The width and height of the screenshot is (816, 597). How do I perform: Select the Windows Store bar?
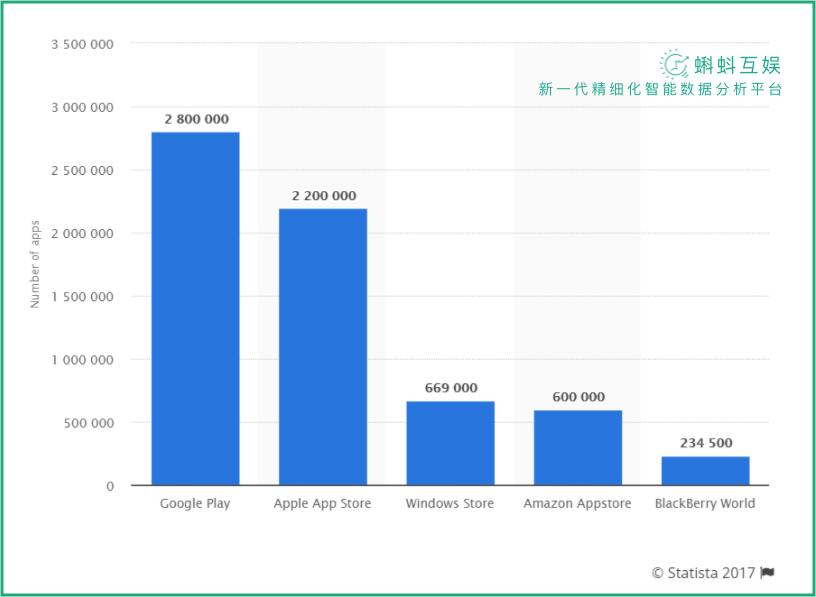point(450,443)
